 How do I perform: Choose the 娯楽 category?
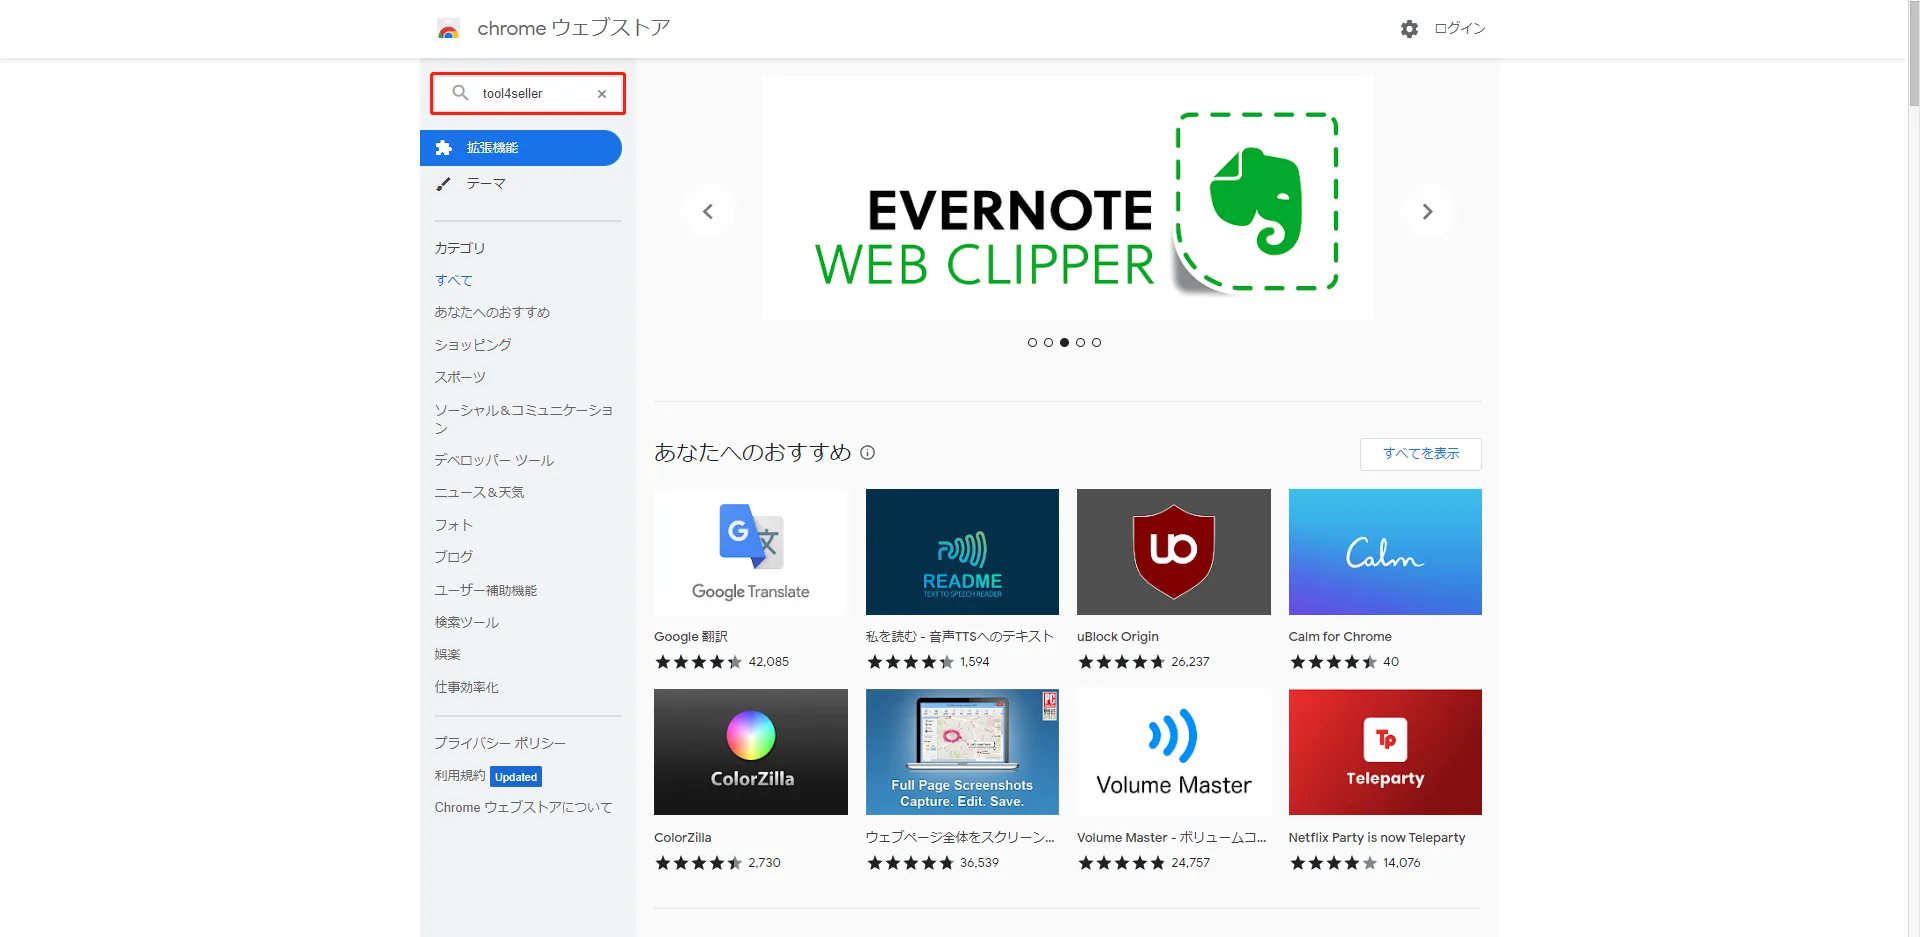point(447,654)
